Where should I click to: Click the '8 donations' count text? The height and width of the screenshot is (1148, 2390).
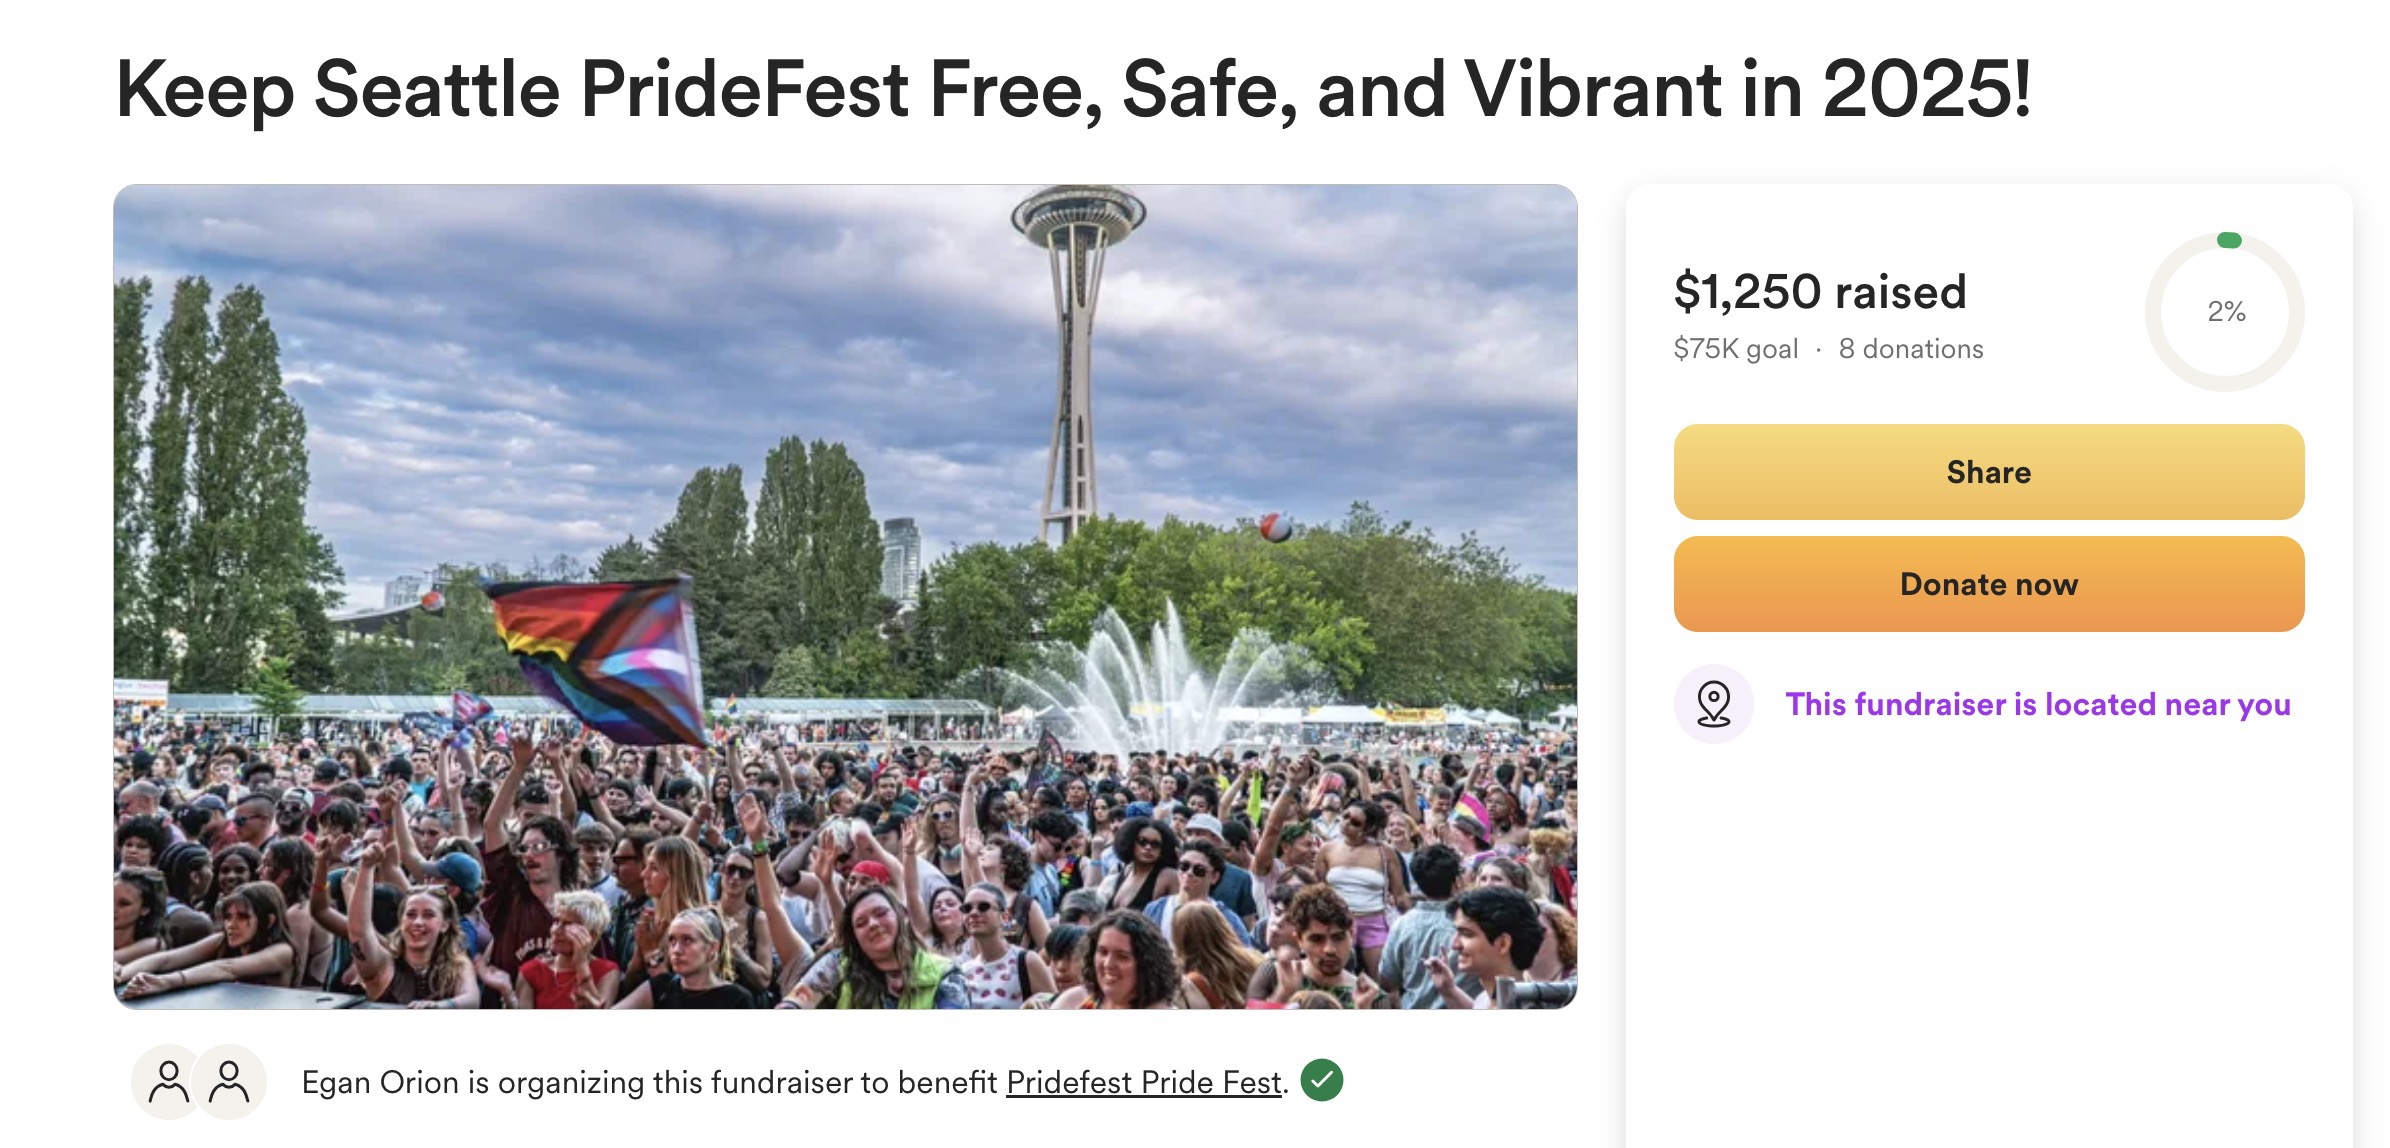(1911, 349)
